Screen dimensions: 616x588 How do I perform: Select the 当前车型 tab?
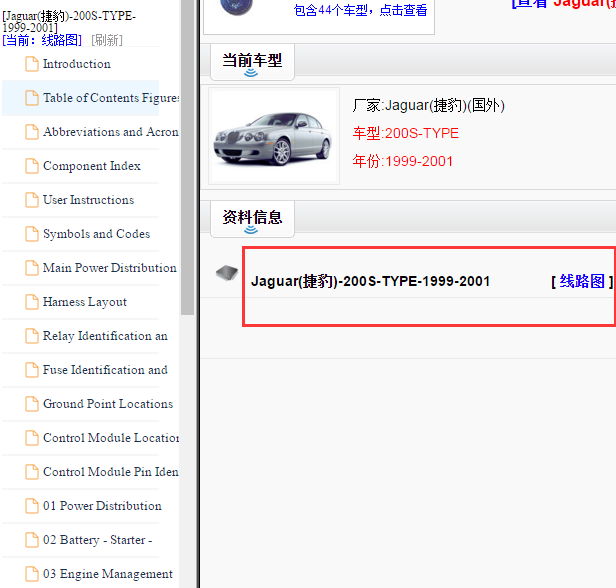point(252,62)
